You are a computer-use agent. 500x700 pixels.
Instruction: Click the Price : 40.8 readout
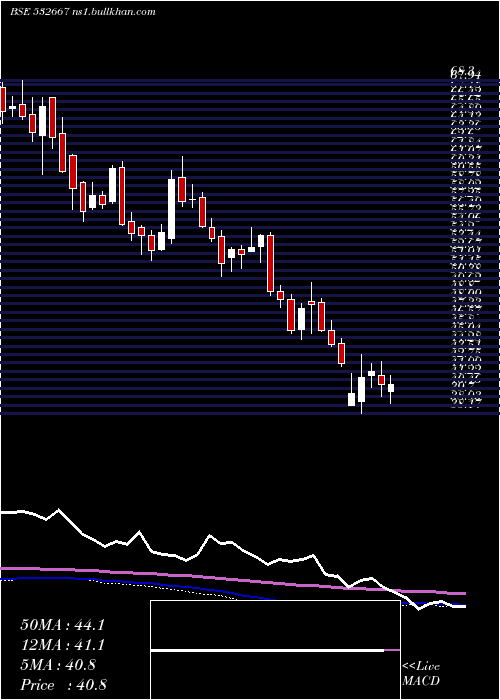[63, 685]
